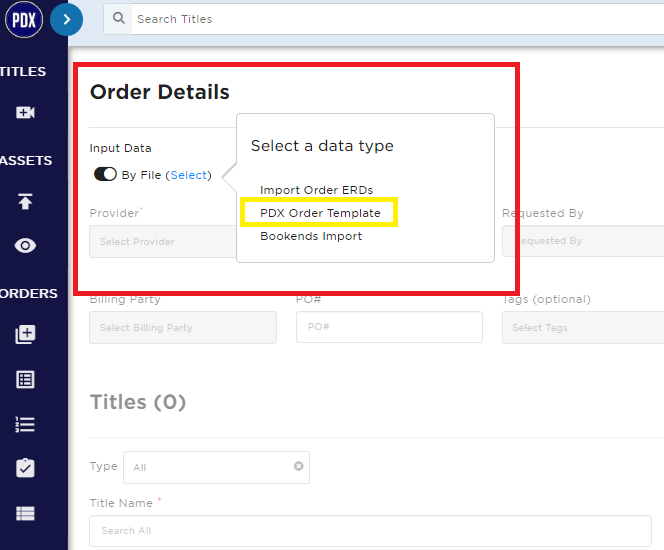Click the PO# input field
This screenshot has width=664, height=550.
tap(389, 327)
